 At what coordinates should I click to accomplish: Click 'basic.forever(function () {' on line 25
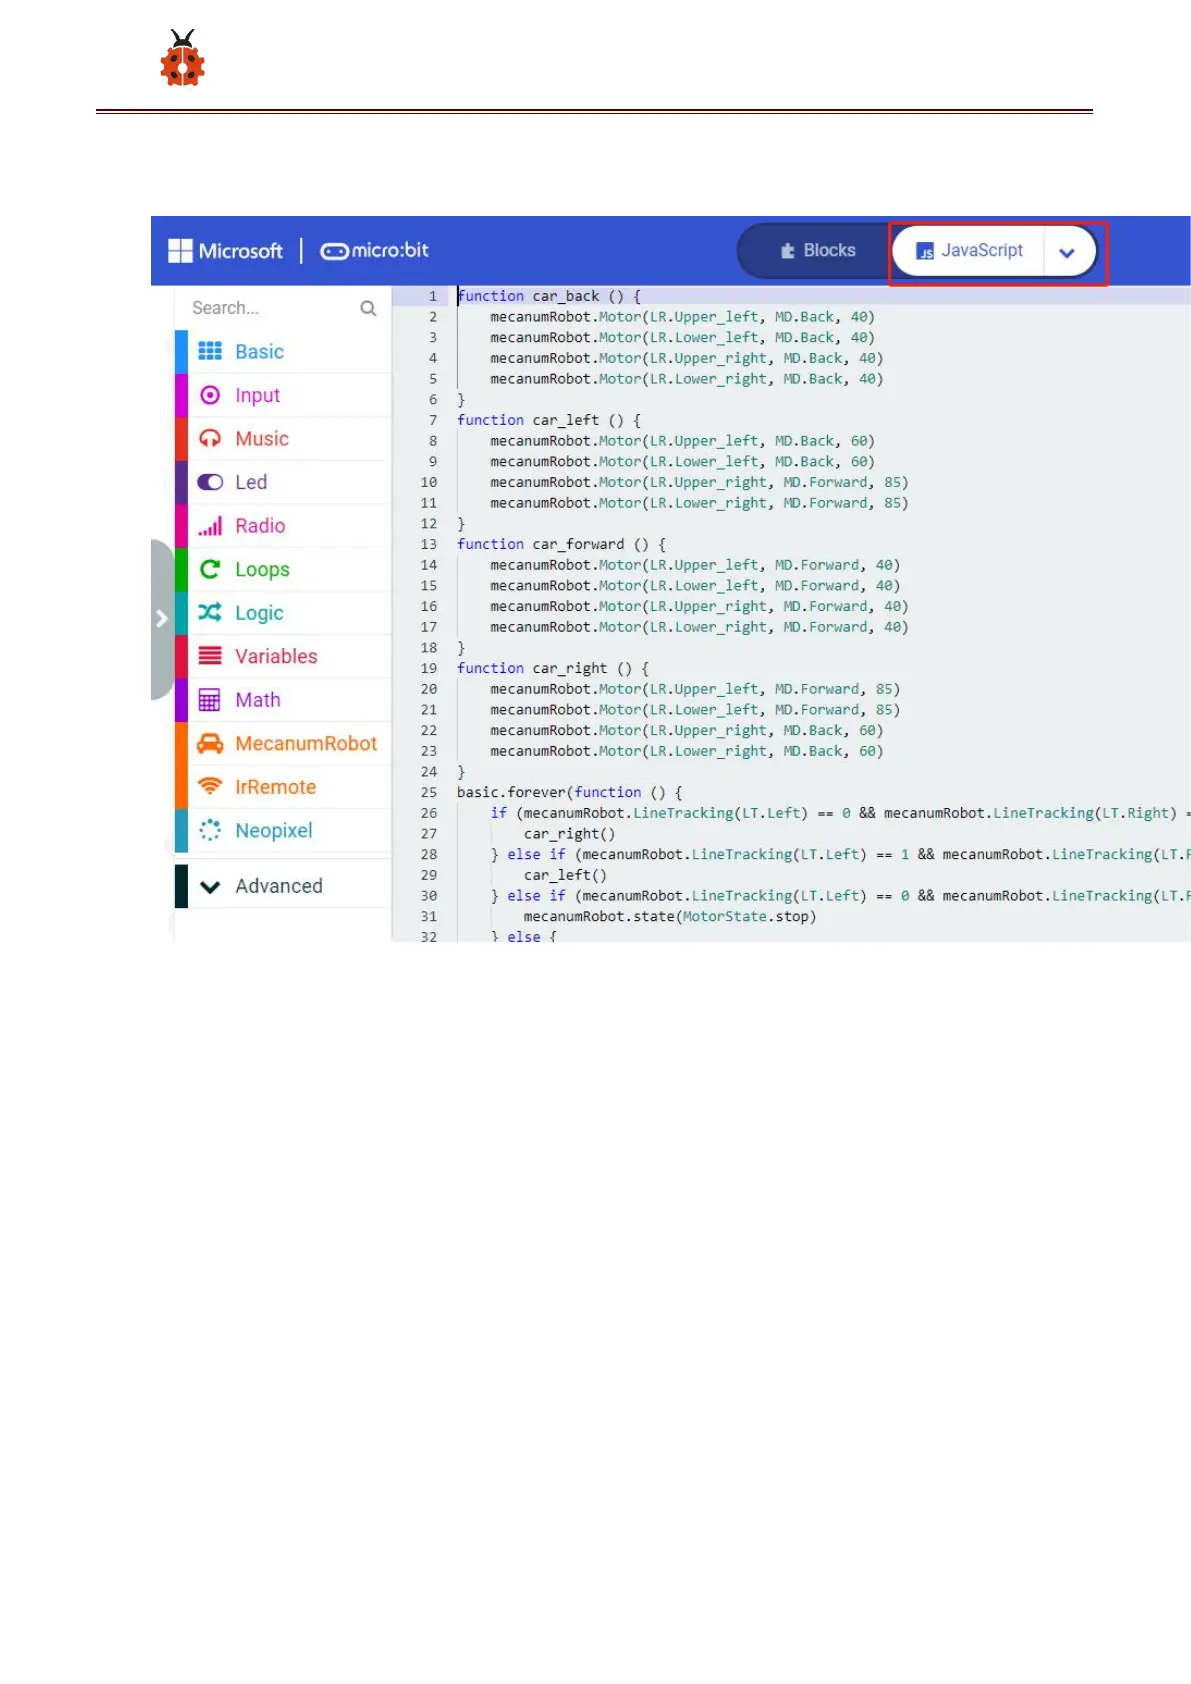[570, 792]
